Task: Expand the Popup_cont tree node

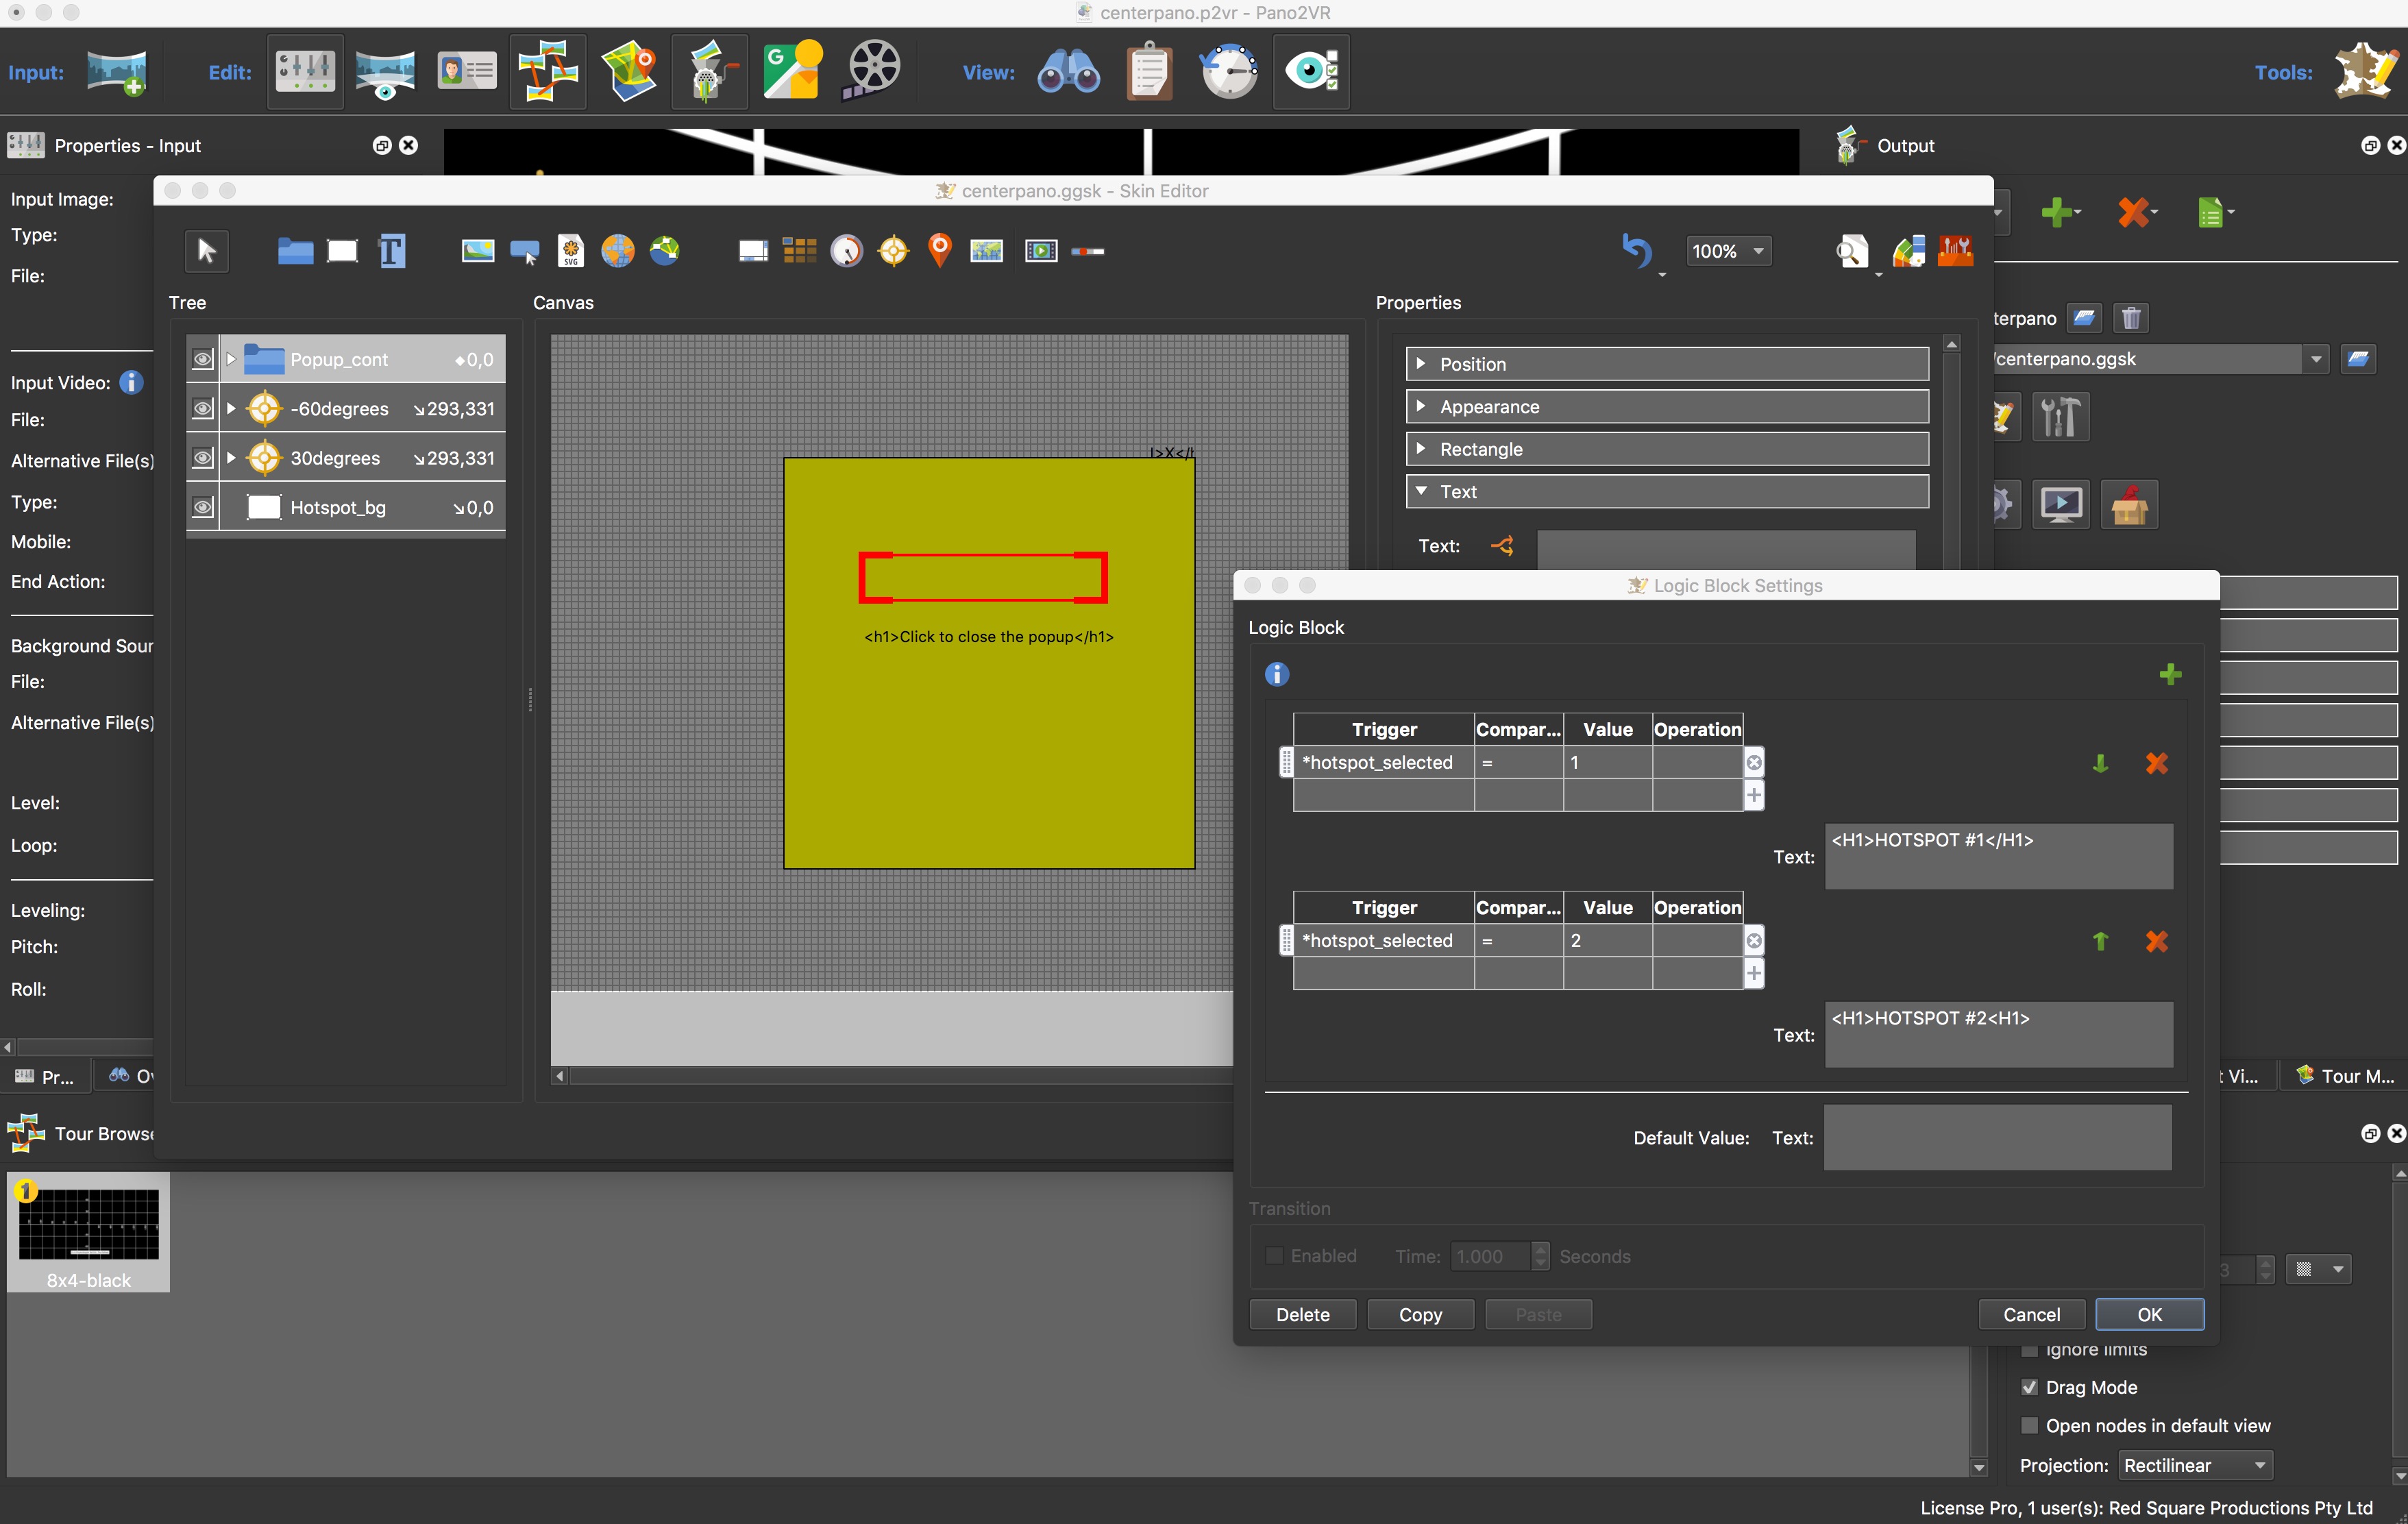Action: [231, 359]
